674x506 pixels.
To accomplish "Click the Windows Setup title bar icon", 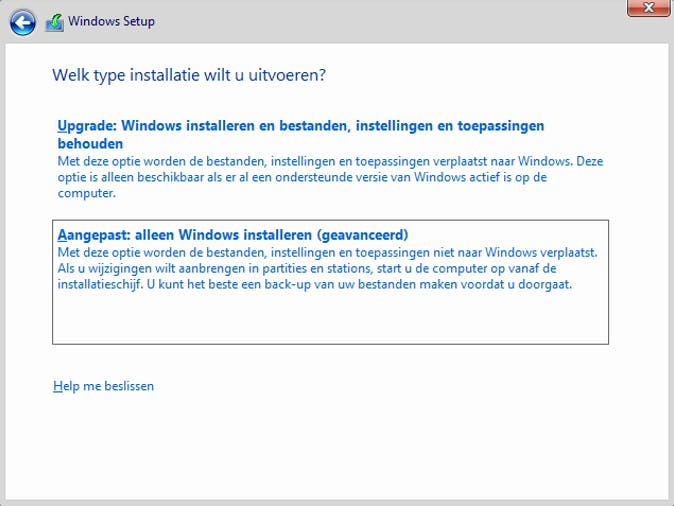I will point(54,22).
